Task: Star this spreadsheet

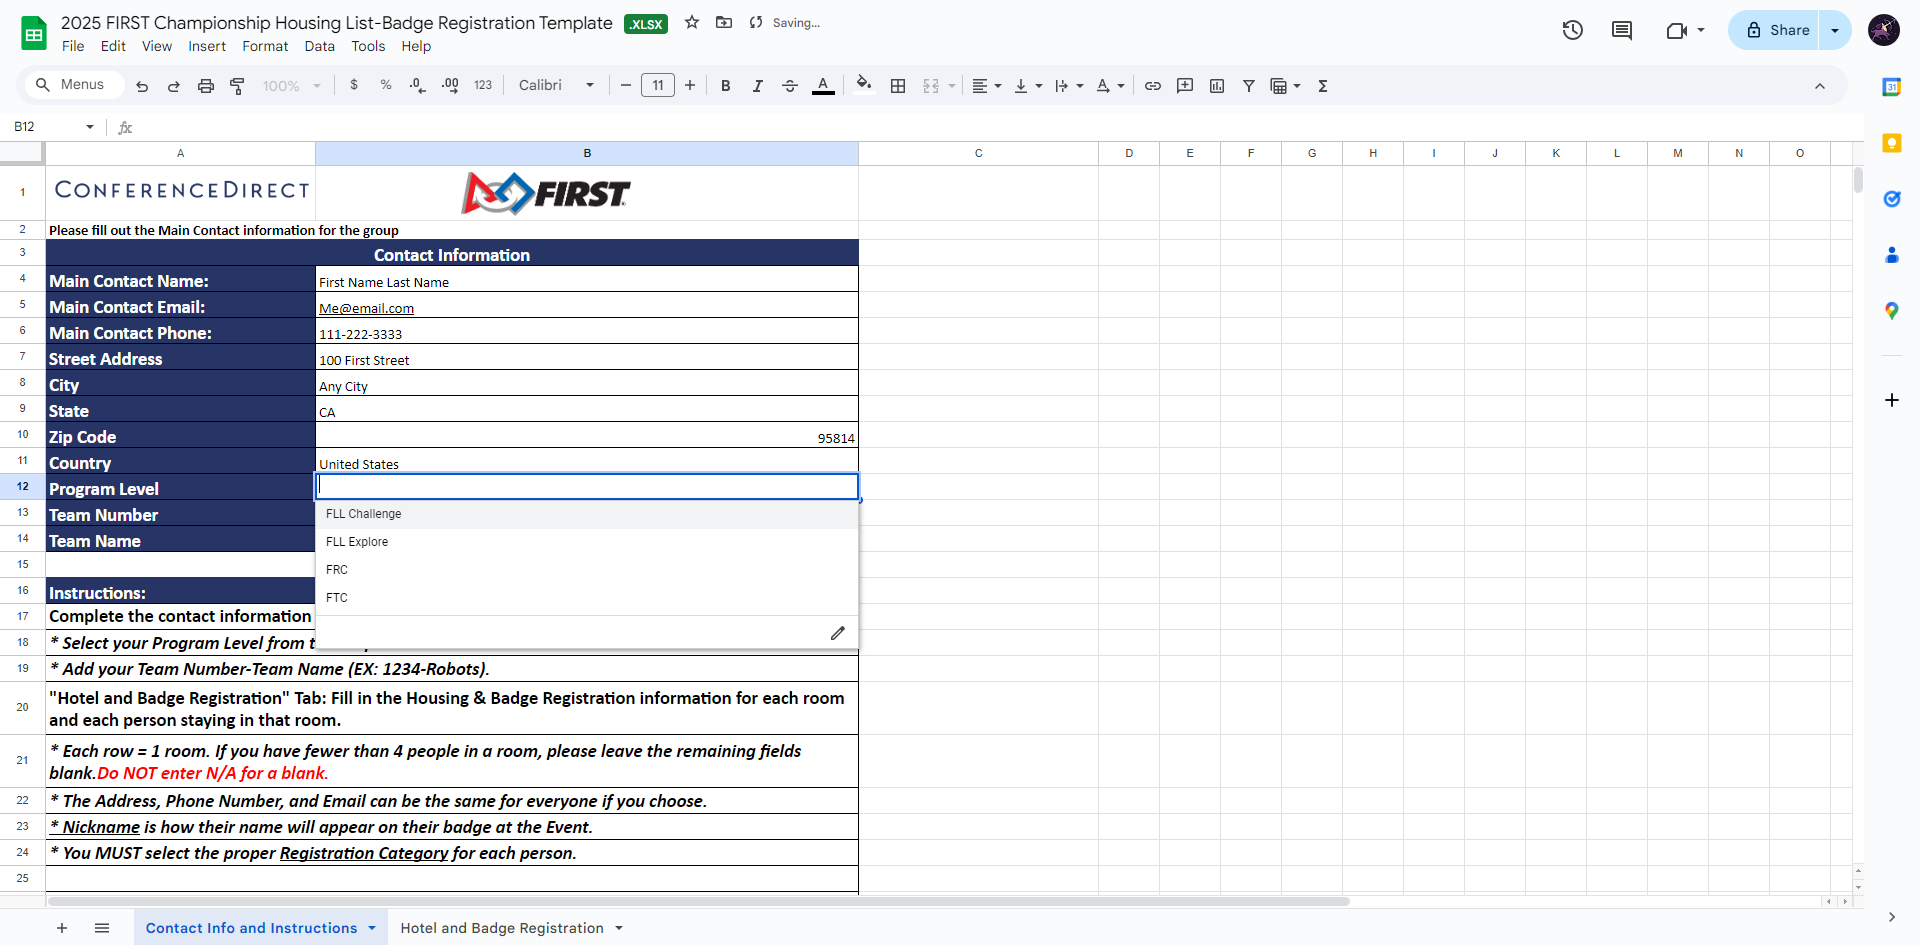Action: coord(692,22)
